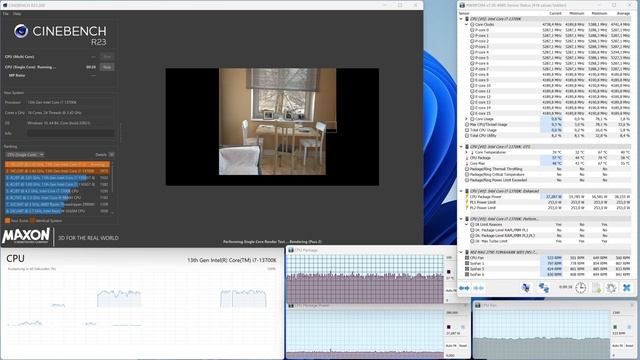Collapse the i7-13700K Enhanced sensor group
The image size is (640, 360).
click(x=461, y=191)
